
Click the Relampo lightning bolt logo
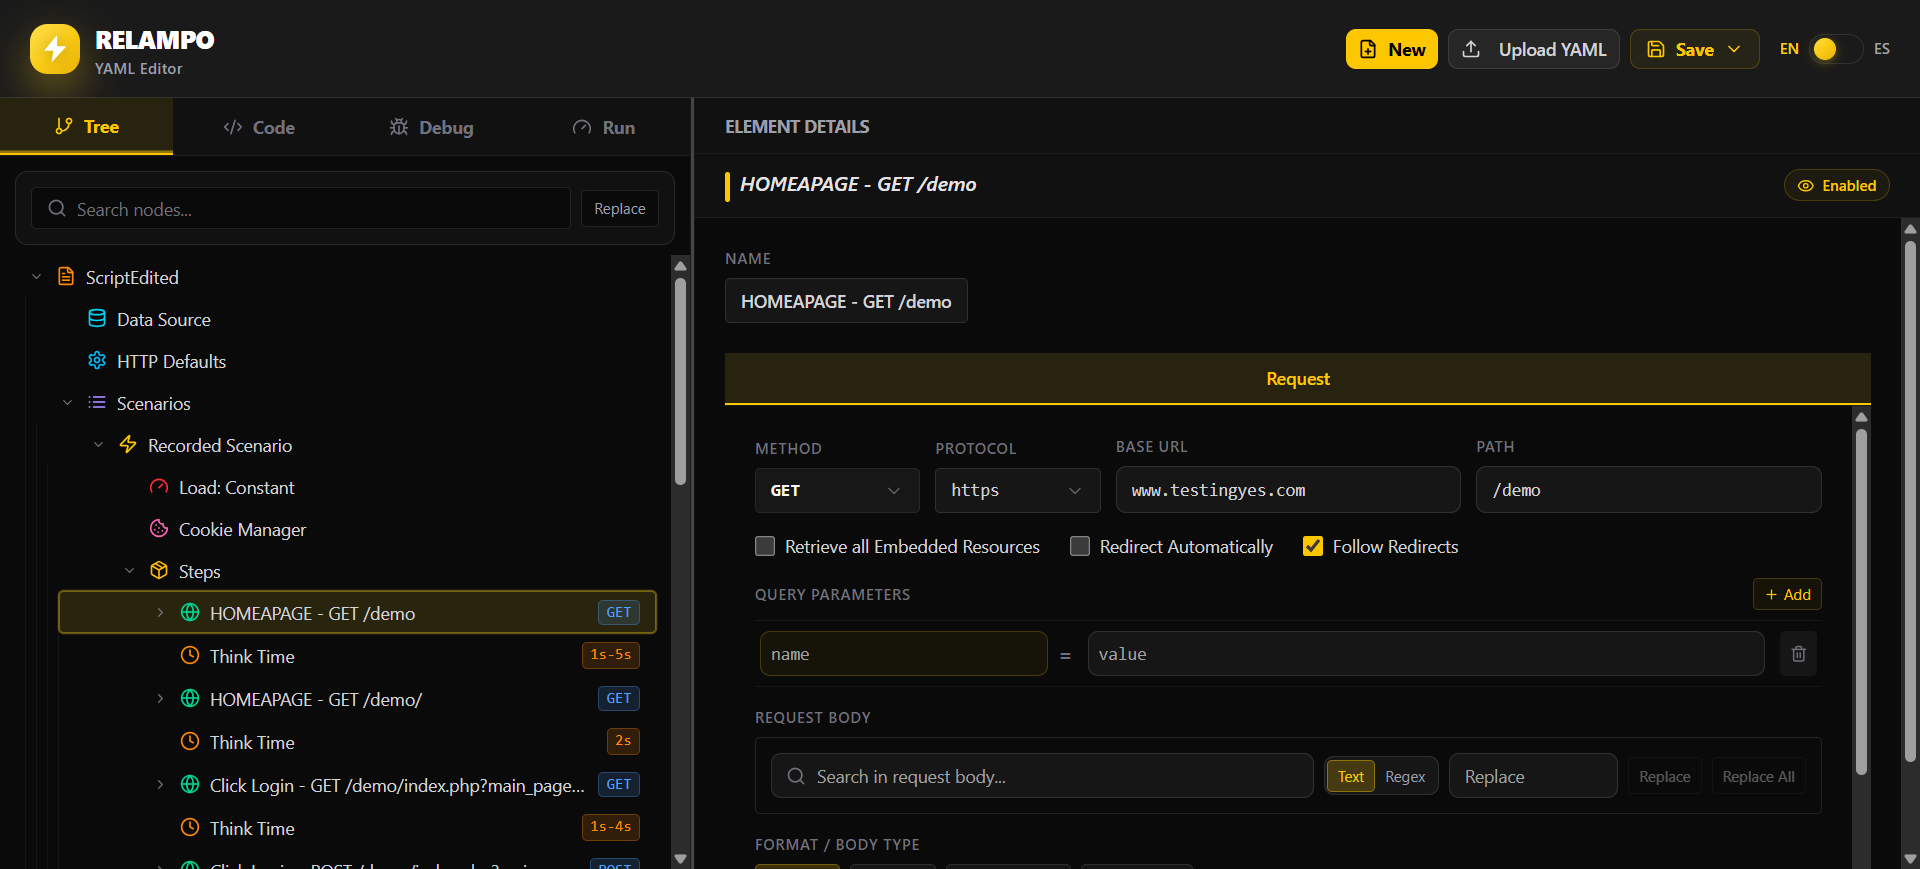55,49
